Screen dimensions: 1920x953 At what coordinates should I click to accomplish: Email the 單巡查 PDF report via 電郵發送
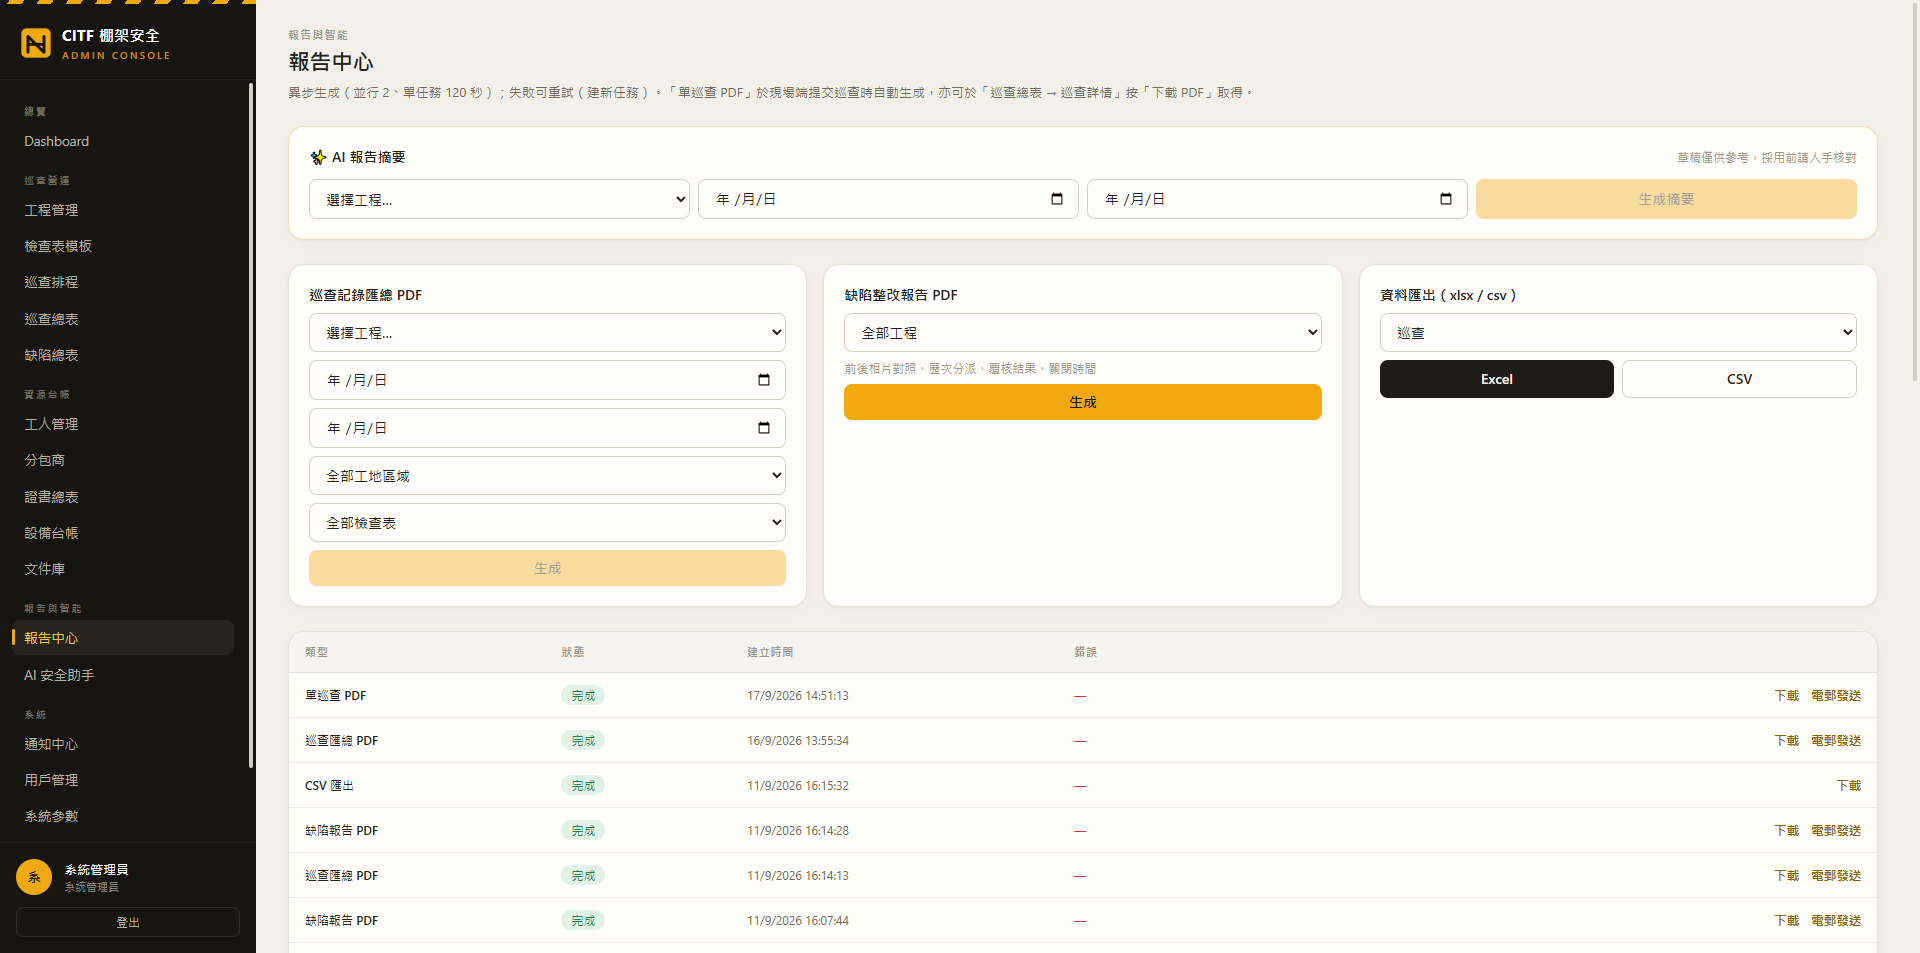click(x=1836, y=695)
